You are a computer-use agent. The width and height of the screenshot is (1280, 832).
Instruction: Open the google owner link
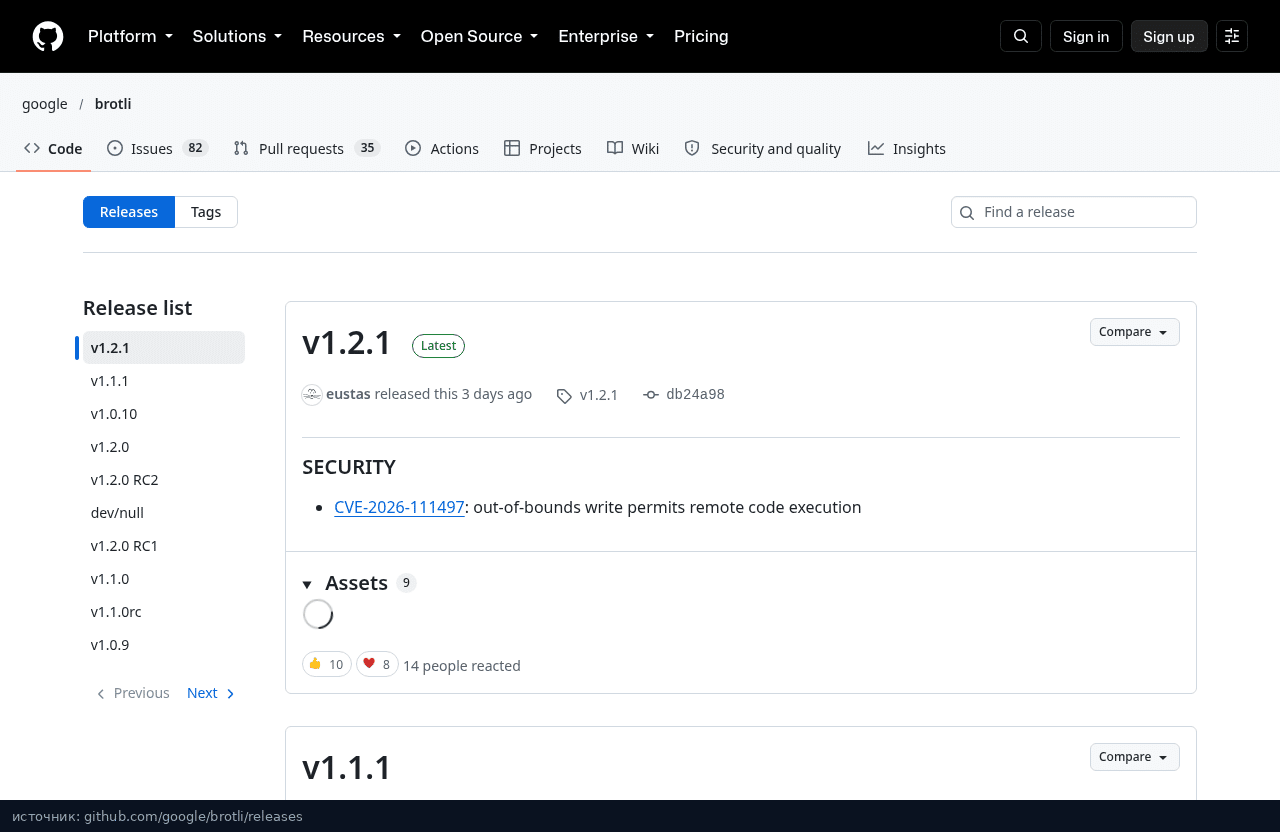45,104
